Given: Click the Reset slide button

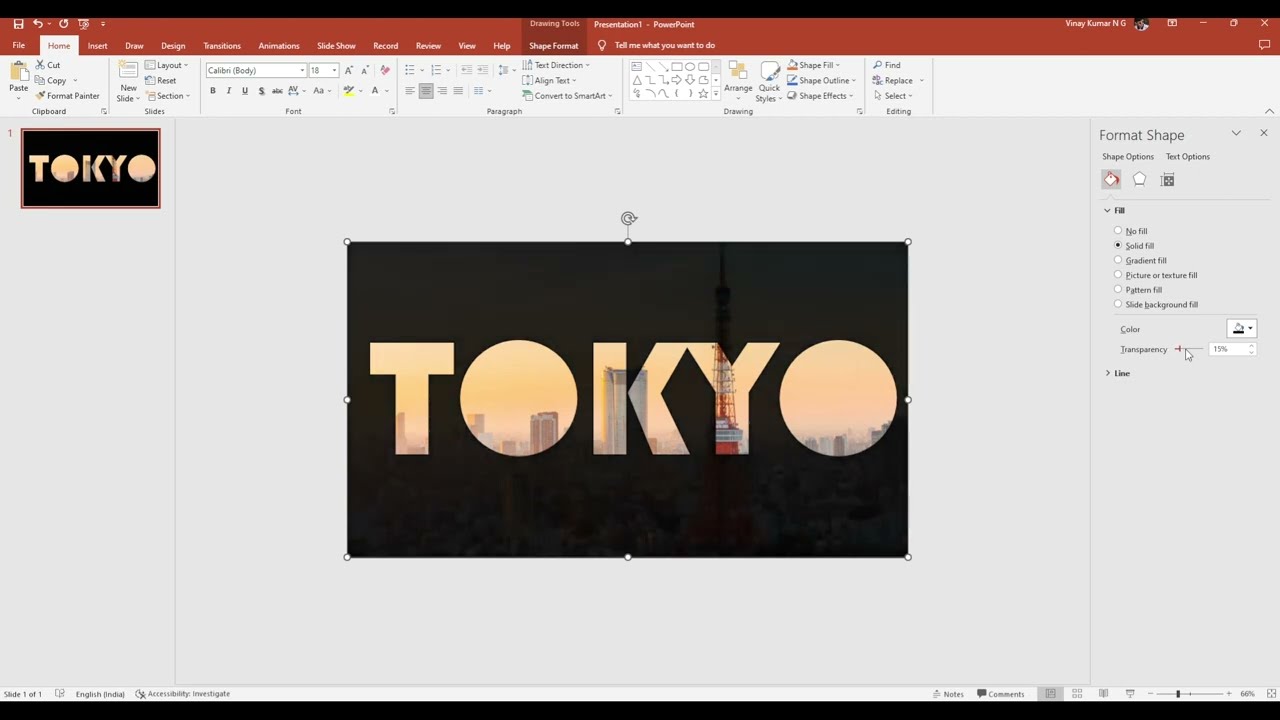Looking at the screenshot, I should coord(160,80).
